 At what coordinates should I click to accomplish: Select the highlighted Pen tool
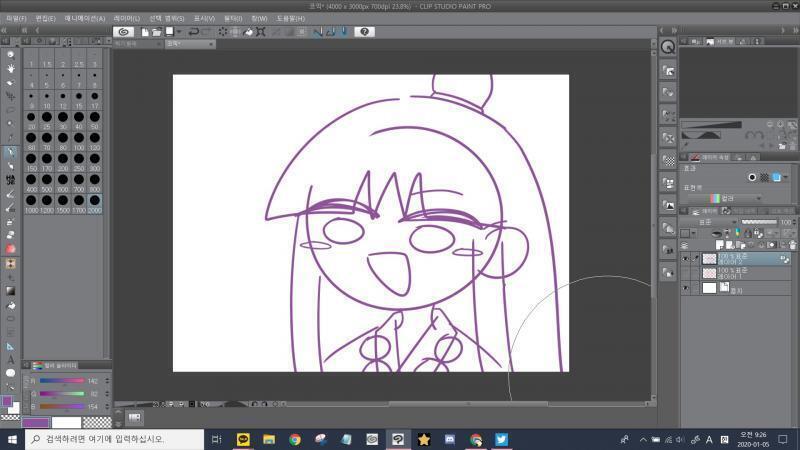(x=10, y=152)
